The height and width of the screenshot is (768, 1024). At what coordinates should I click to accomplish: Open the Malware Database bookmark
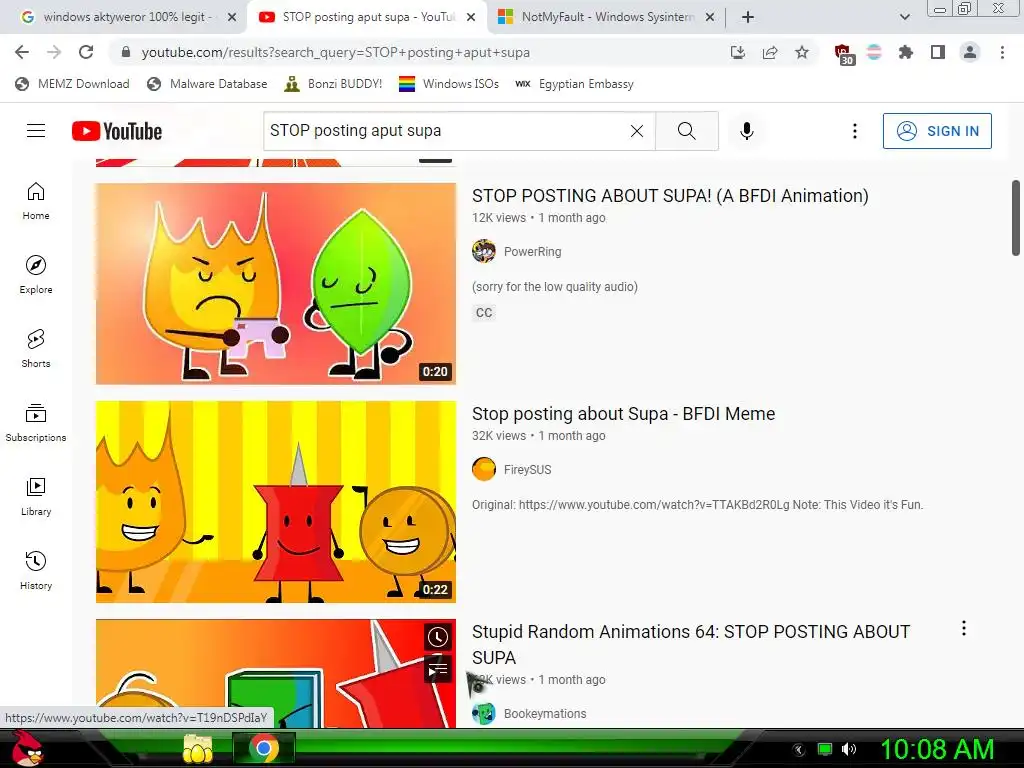click(208, 84)
